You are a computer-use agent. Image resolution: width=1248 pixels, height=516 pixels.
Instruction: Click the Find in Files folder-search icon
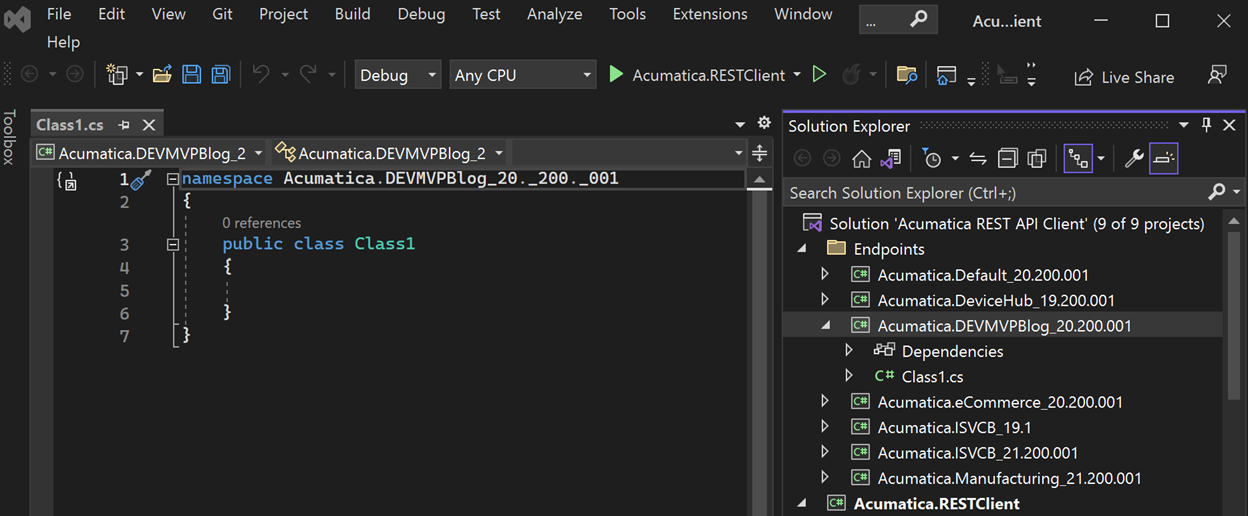pyautogui.click(x=907, y=75)
